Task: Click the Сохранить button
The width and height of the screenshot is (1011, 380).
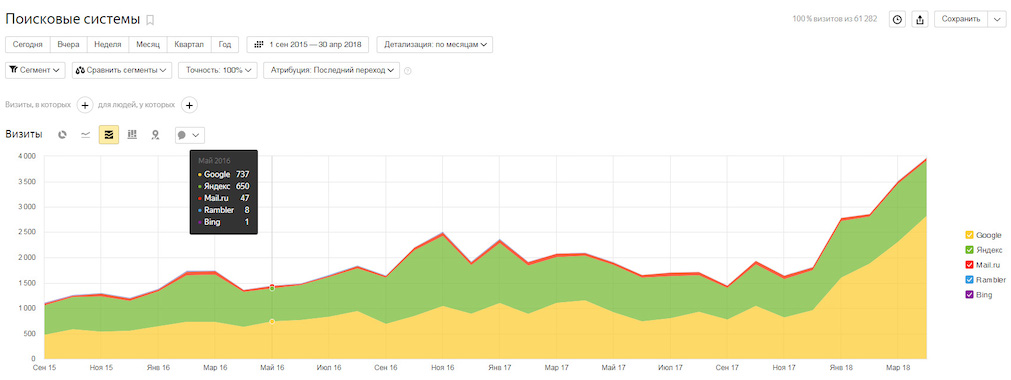Action: [x=961, y=19]
